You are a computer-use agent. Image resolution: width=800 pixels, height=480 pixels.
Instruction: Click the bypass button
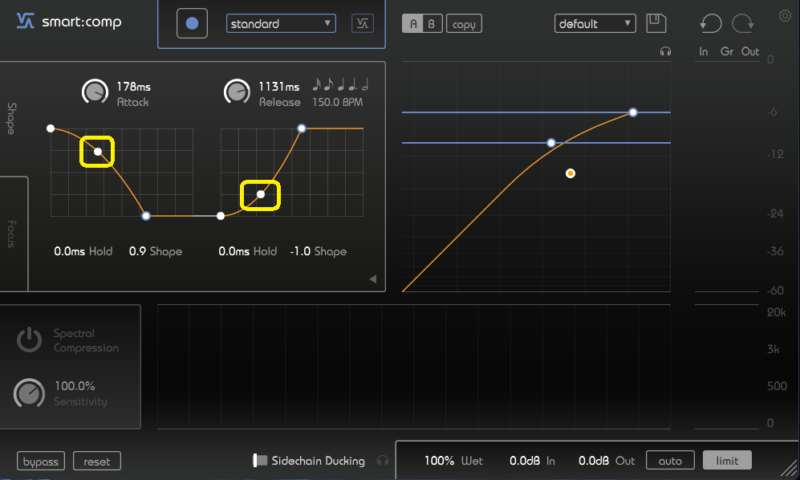point(41,462)
